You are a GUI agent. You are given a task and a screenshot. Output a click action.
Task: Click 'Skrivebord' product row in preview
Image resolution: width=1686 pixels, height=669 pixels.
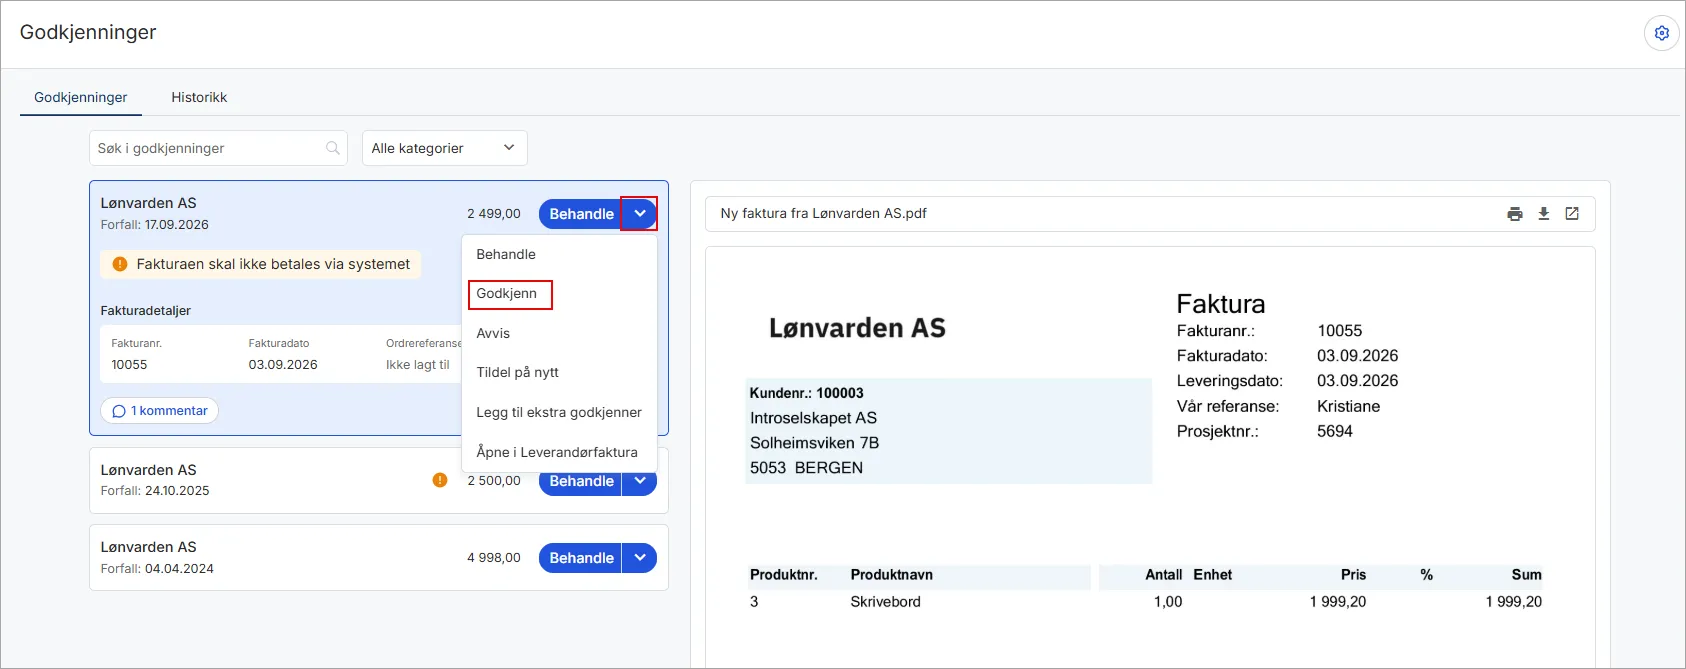click(x=886, y=602)
